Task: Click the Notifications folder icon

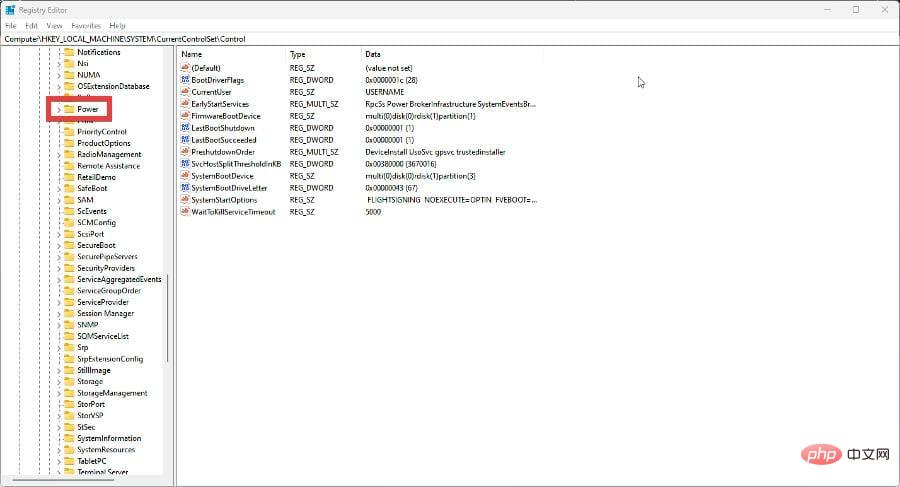Action: click(x=69, y=52)
